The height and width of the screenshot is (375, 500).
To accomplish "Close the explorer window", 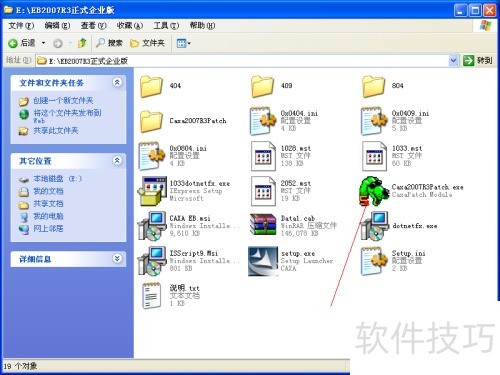I will [490, 10].
